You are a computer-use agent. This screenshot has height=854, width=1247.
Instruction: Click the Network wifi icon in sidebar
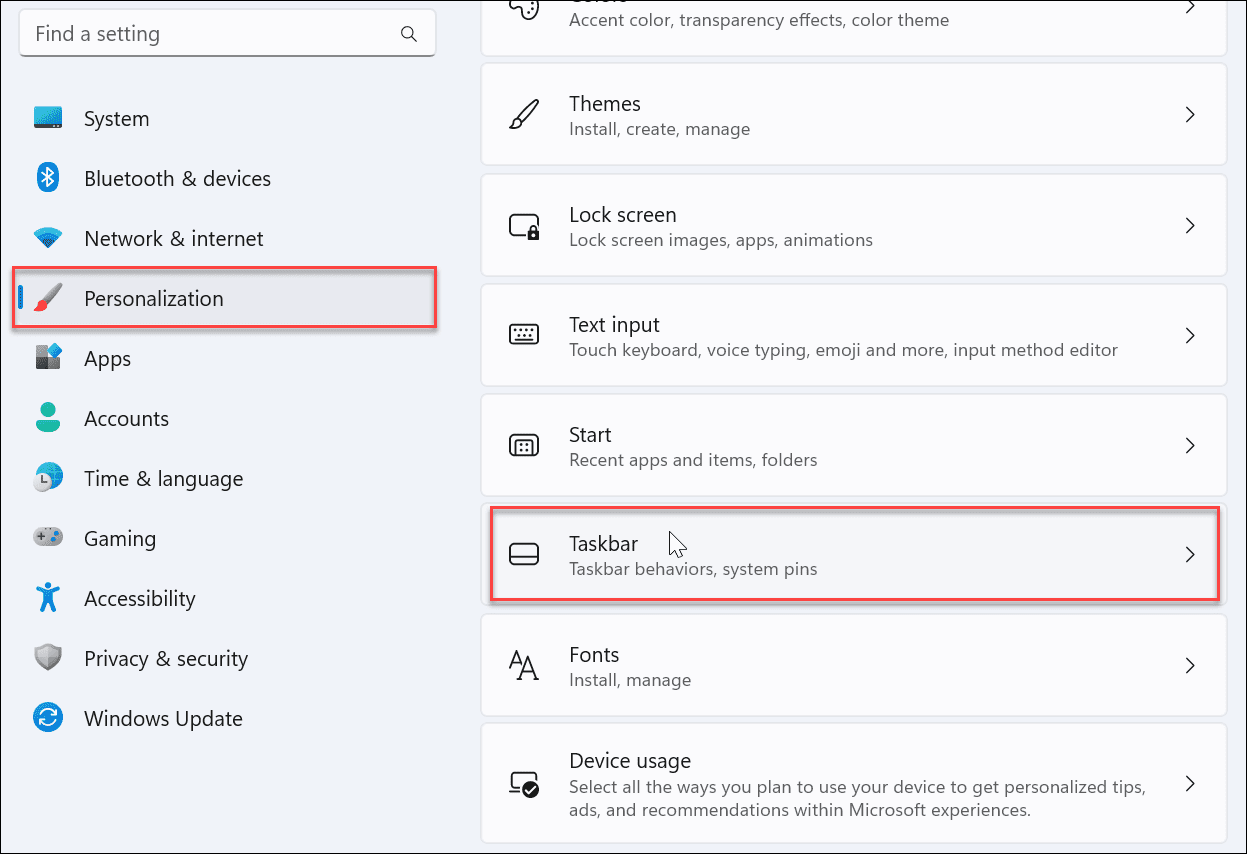point(48,238)
